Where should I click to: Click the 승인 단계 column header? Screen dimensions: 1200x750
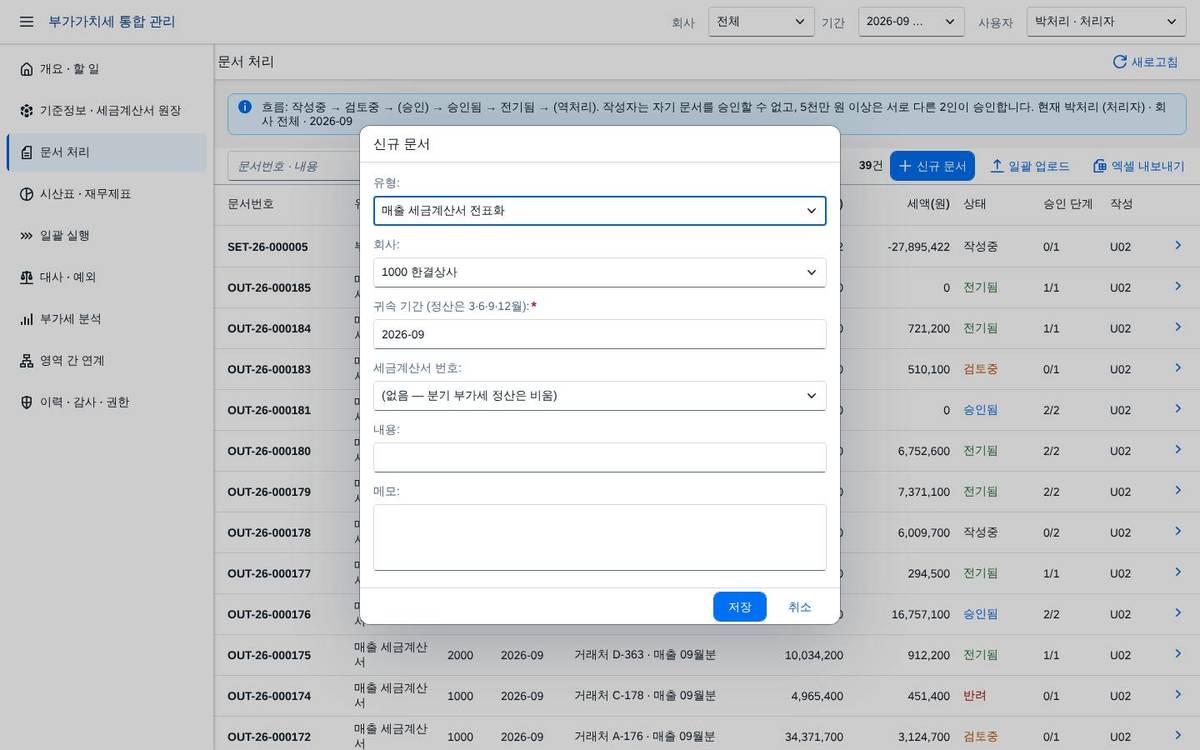click(x=1068, y=204)
